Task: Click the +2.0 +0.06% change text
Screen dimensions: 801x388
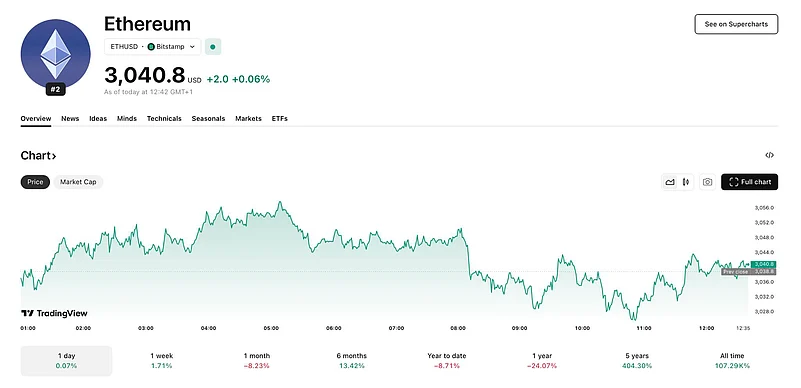Action: [238, 79]
